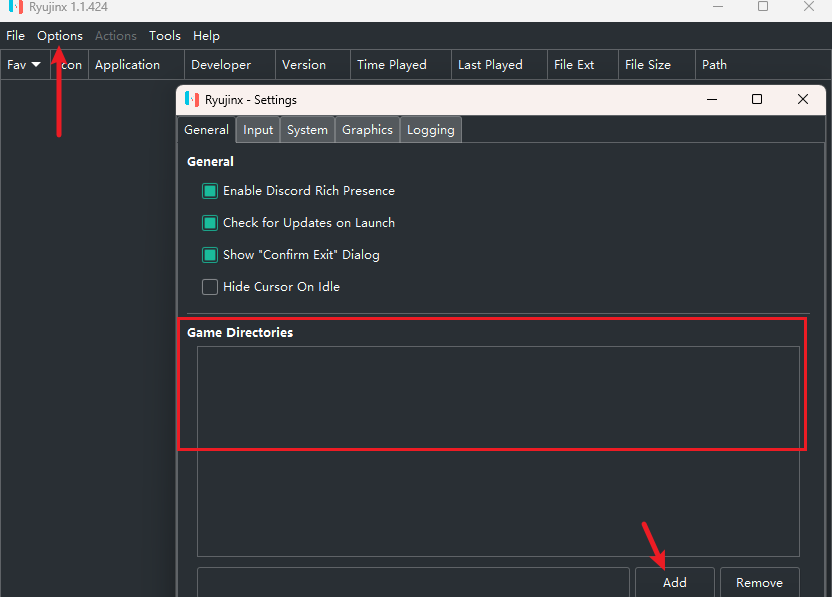832x597 pixels.
Task: Sort by the Last Played column header
Action: point(499,65)
